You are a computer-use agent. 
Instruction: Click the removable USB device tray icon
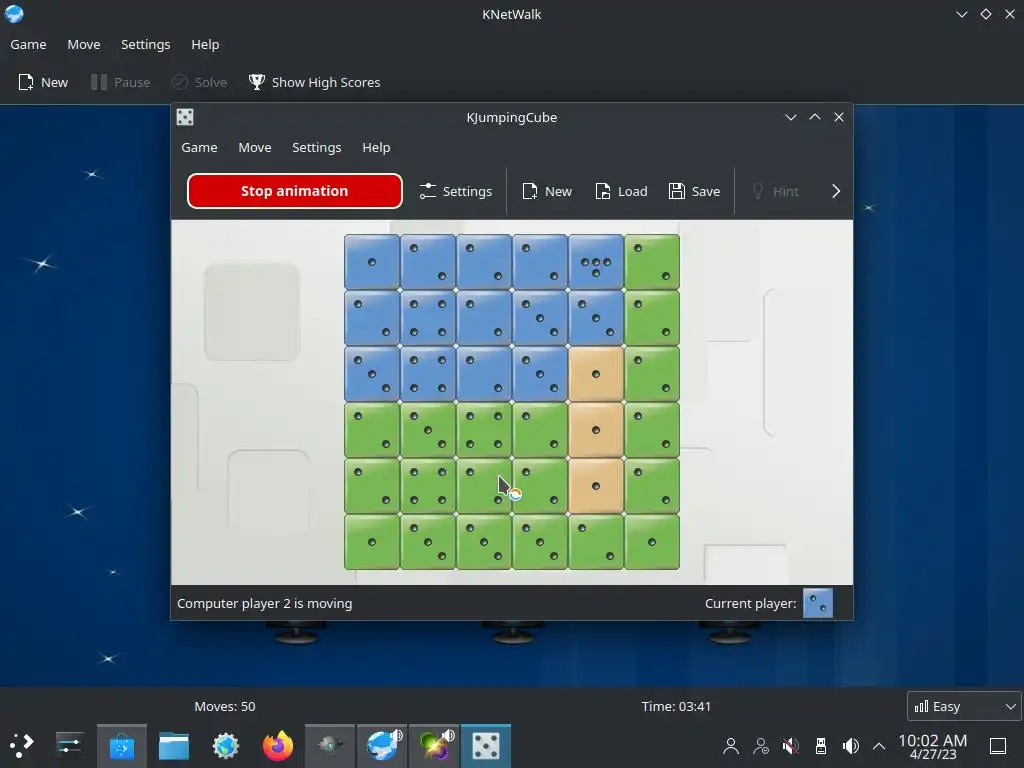click(820, 745)
